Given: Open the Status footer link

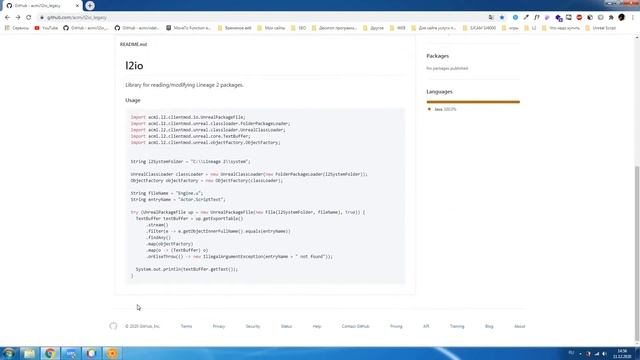Looking at the screenshot, I should pos(286,327).
